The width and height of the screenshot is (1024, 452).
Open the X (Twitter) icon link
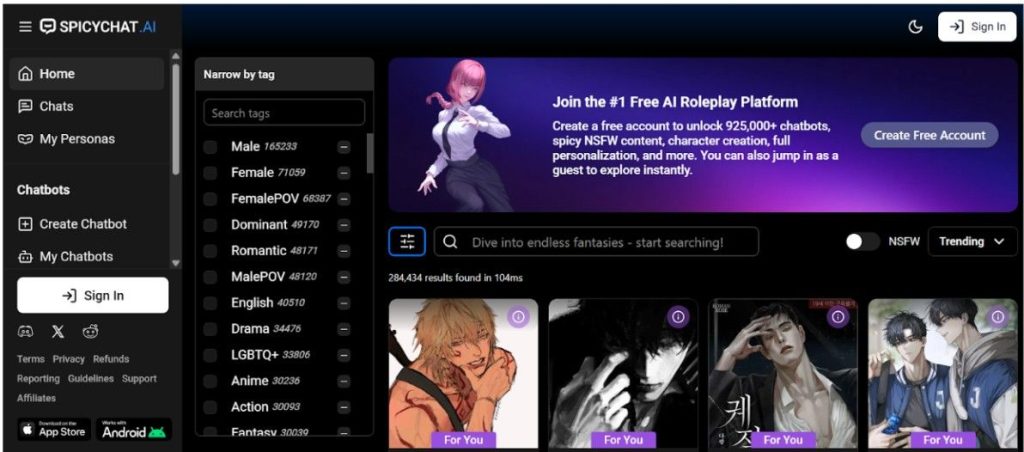(x=58, y=332)
